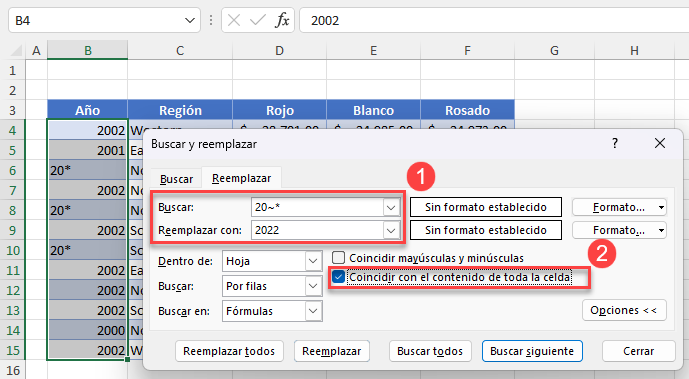
Task: Open the second Formato button arrow for Reemplazar
Action: pos(661,230)
